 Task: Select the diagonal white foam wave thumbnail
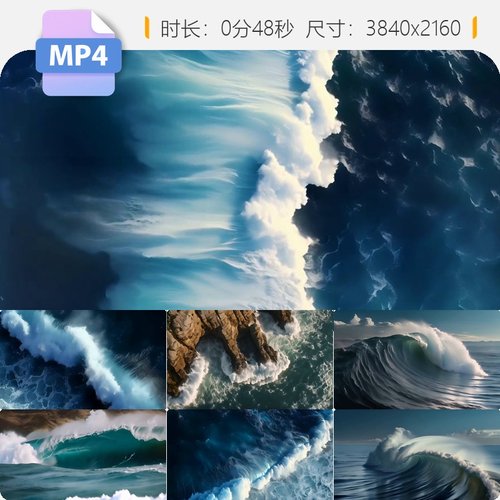tap(83, 359)
